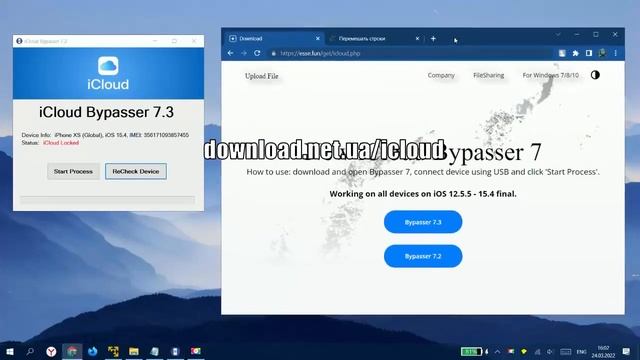
Task: Close the iCloud Bypasser window
Action: pyautogui.click(x=194, y=41)
